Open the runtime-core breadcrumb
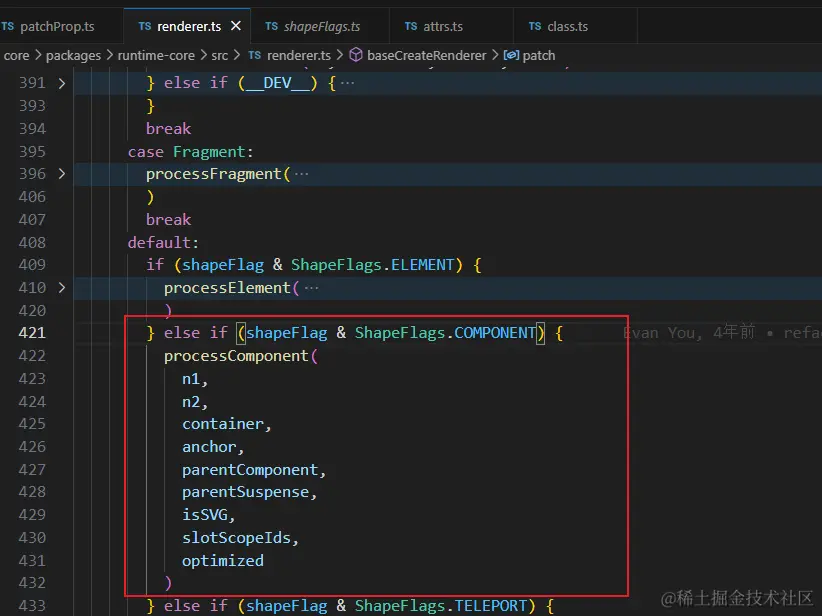Image resolution: width=822 pixels, height=616 pixels. pos(156,56)
